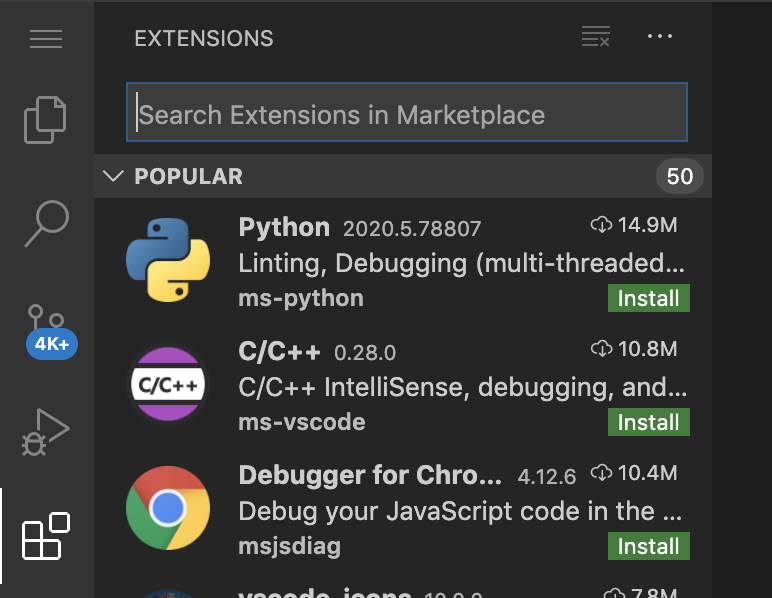Screen dimensions: 772x598
Task: Click the C/C++ extension logo
Action: (x=168, y=384)
